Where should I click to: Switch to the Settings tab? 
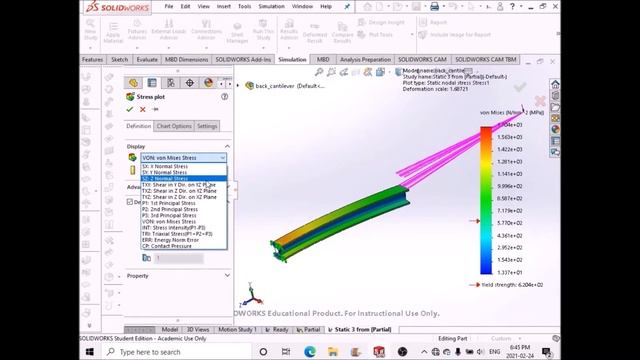point(207,126)
